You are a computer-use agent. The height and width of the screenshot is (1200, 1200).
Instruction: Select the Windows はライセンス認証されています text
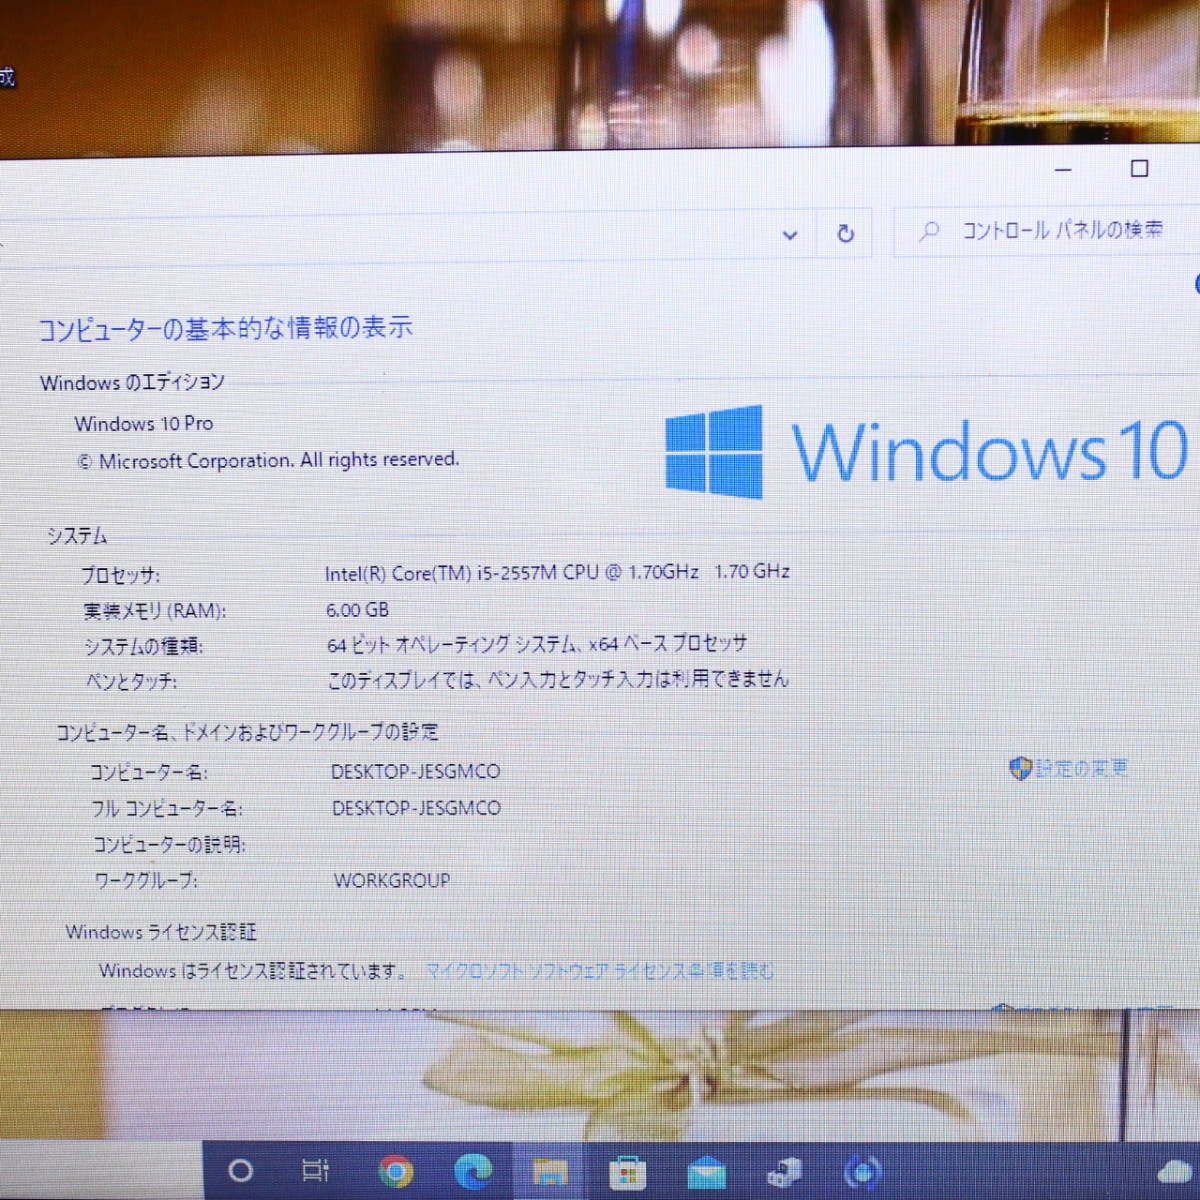coord(254,970)
